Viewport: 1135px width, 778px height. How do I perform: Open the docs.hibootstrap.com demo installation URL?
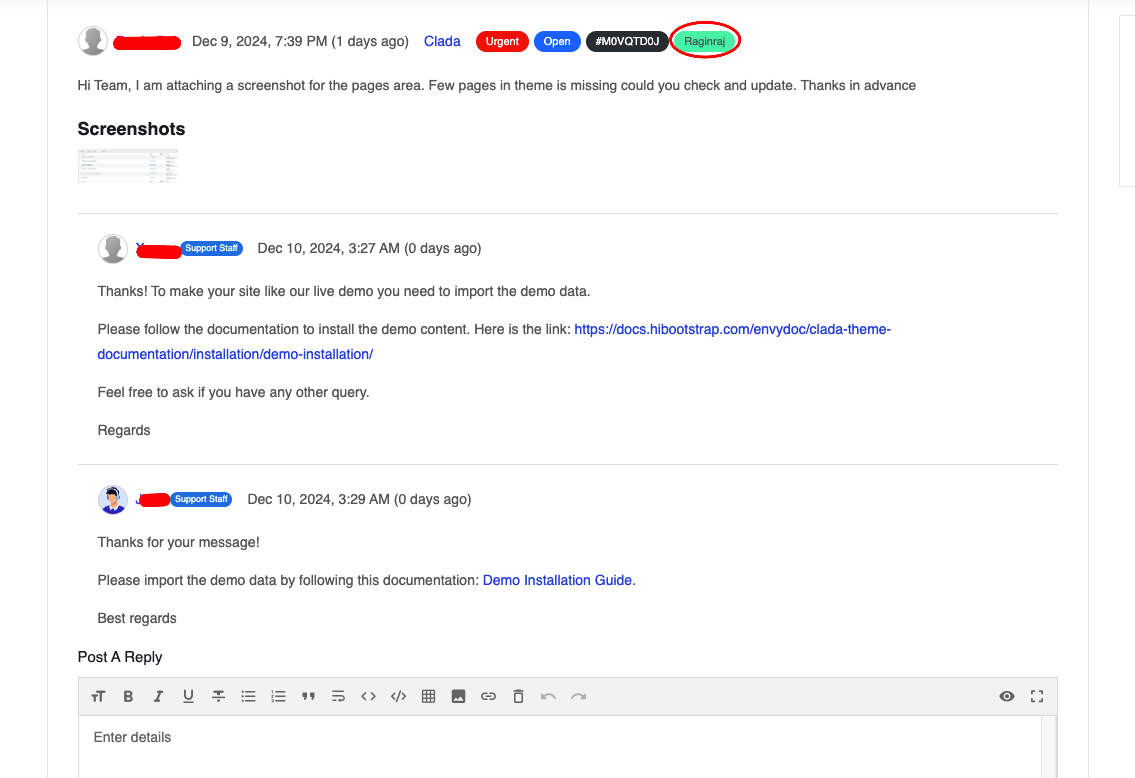pyautogui.click(x=494, y=342)
